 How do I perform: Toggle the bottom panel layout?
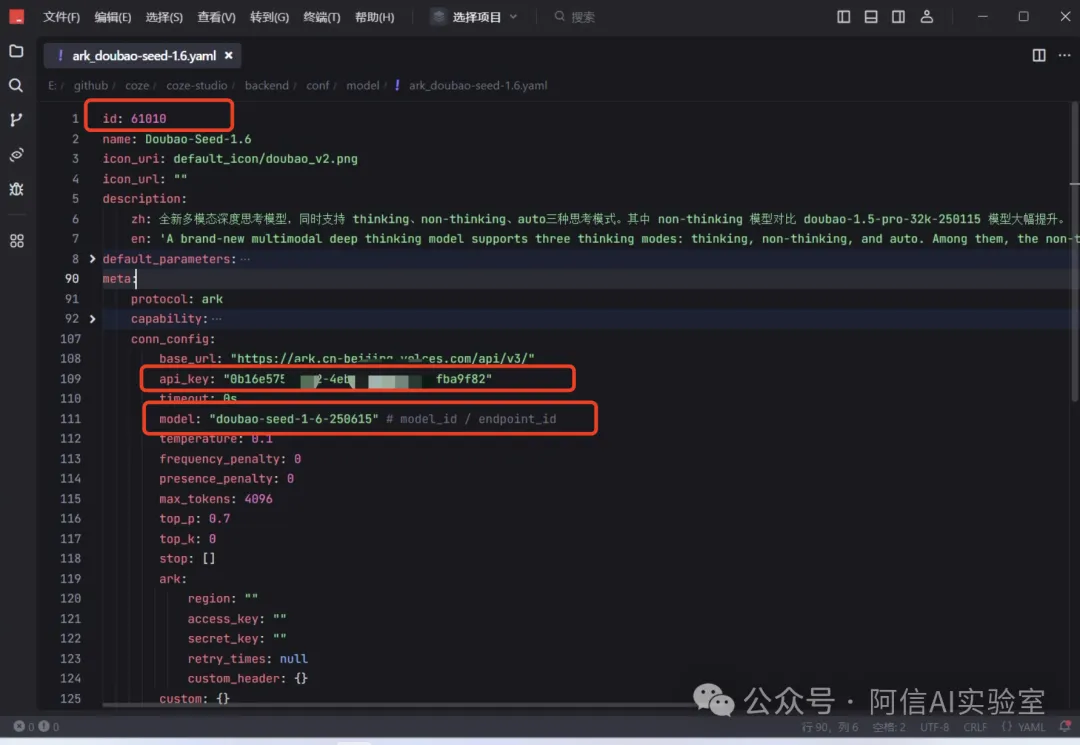871,17
